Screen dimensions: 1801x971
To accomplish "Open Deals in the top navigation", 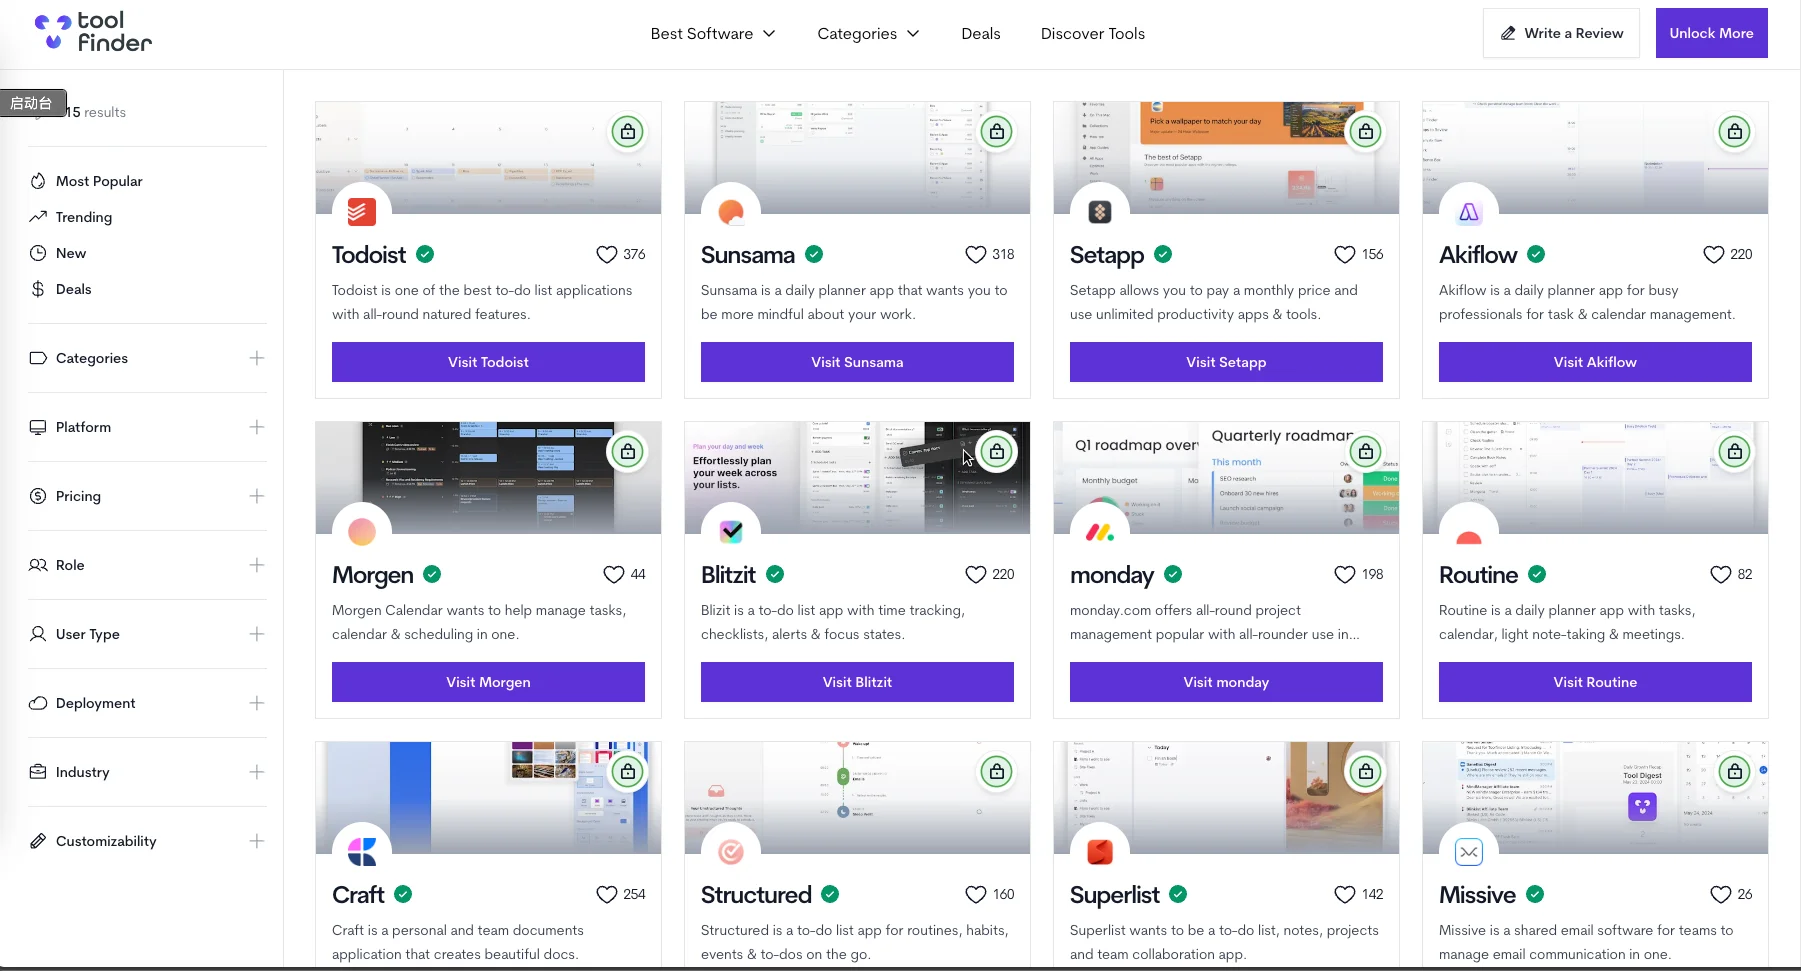I will (x=981, y=33).
